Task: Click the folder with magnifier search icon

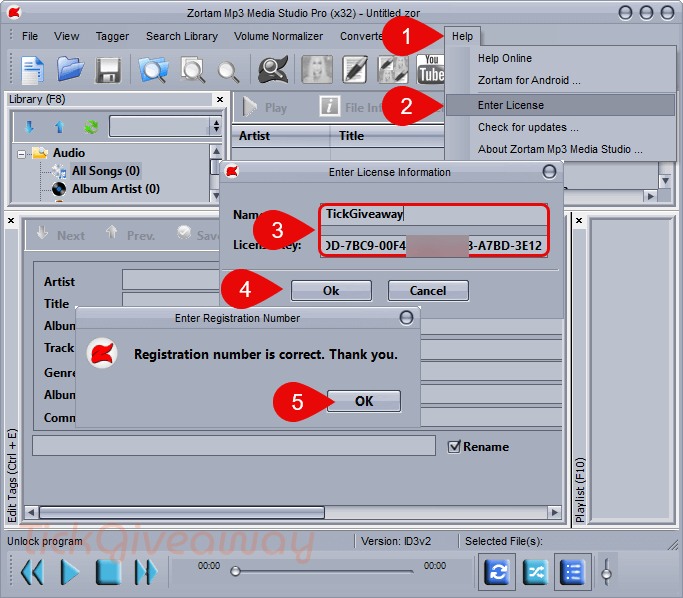Action: coord(153,70)
